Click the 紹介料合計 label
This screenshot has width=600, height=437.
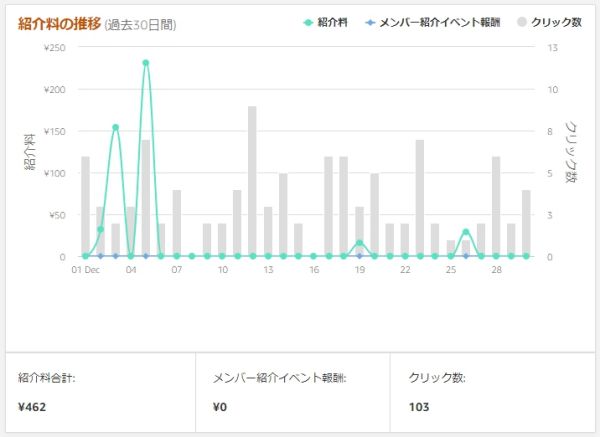(x=47, y=378)
